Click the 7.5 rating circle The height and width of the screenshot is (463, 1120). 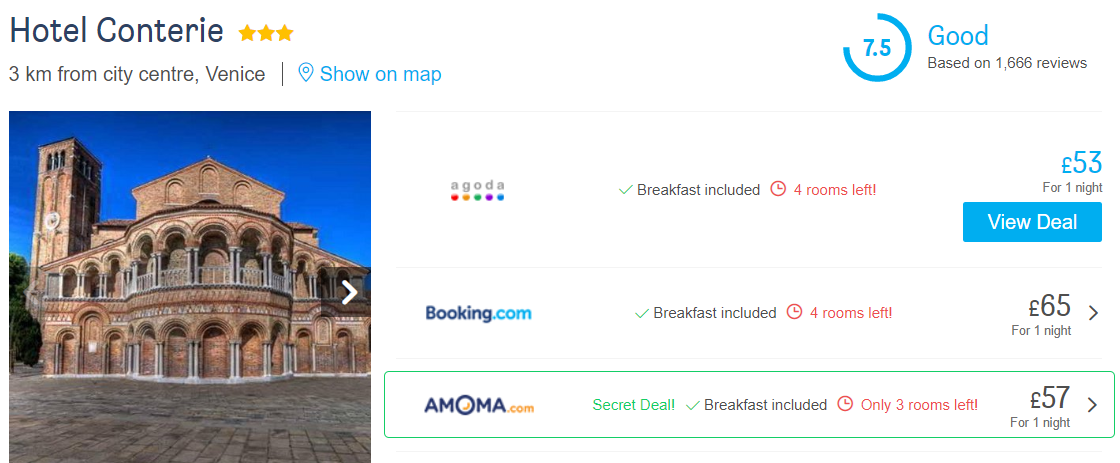pos(877,48)
